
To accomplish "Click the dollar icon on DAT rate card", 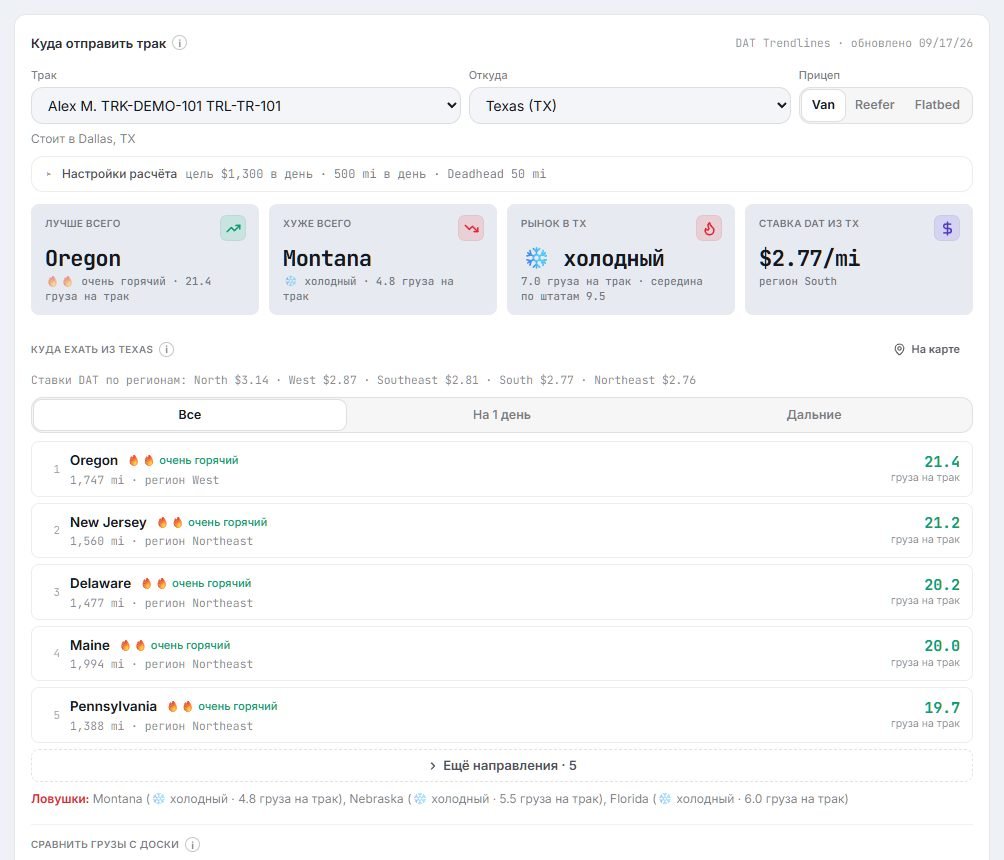I will pos(947,228).
